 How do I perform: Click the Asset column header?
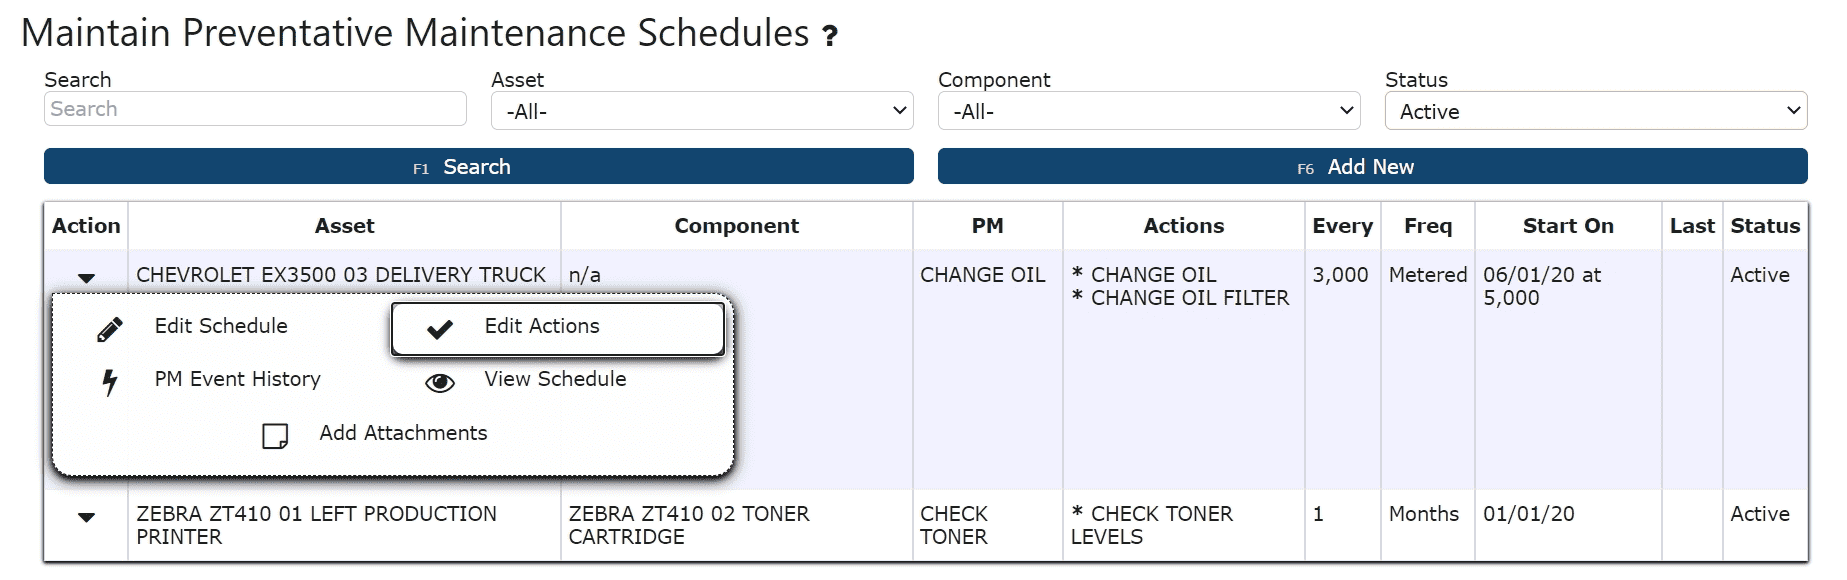345,226
